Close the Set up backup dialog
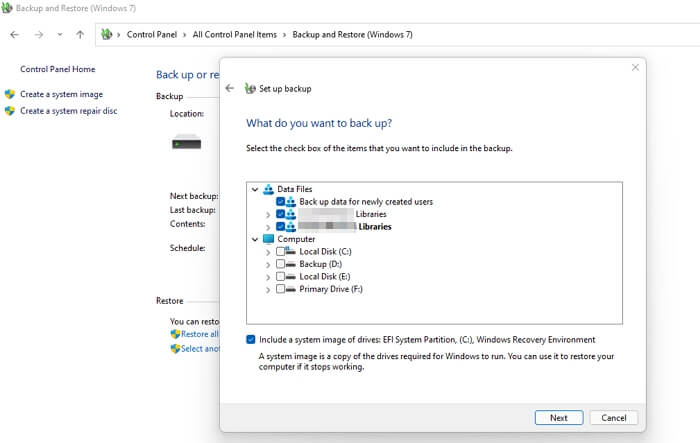700x443 pixels. pyautogui.click(x=635, y=67)
